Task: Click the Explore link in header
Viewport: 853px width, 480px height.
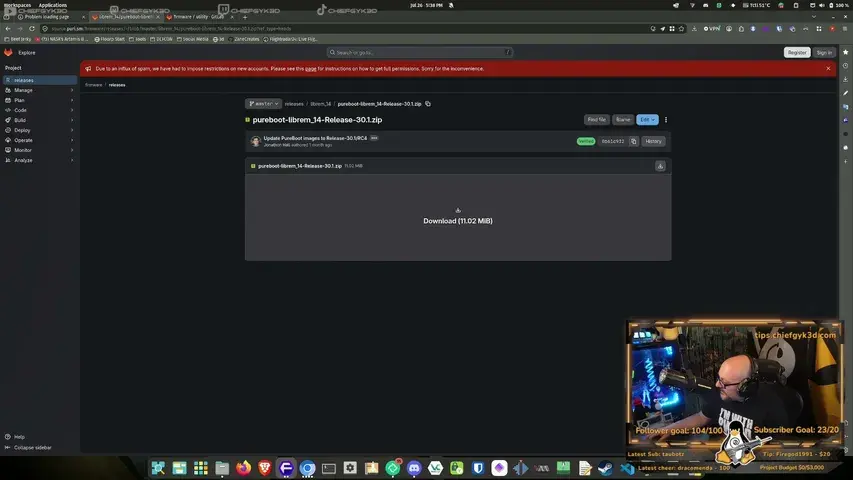Action: tap(27, 53)
